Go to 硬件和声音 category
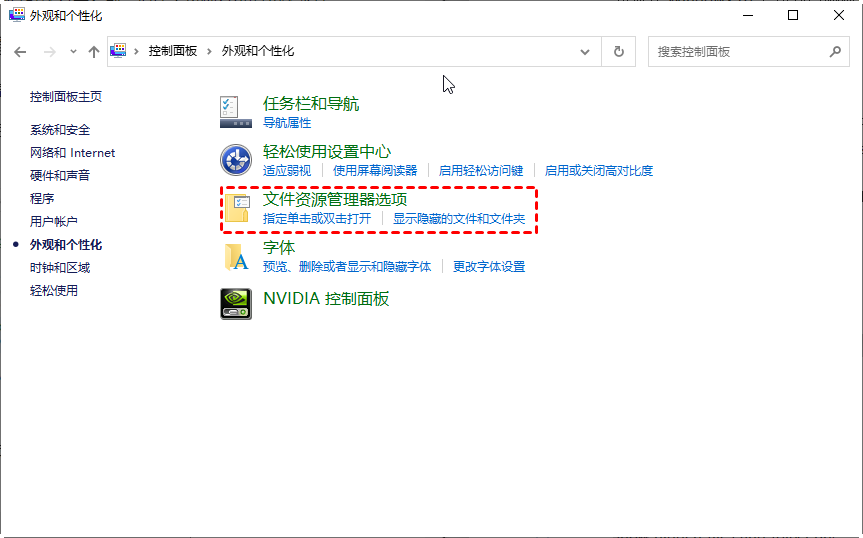 [x=59, y=175]
